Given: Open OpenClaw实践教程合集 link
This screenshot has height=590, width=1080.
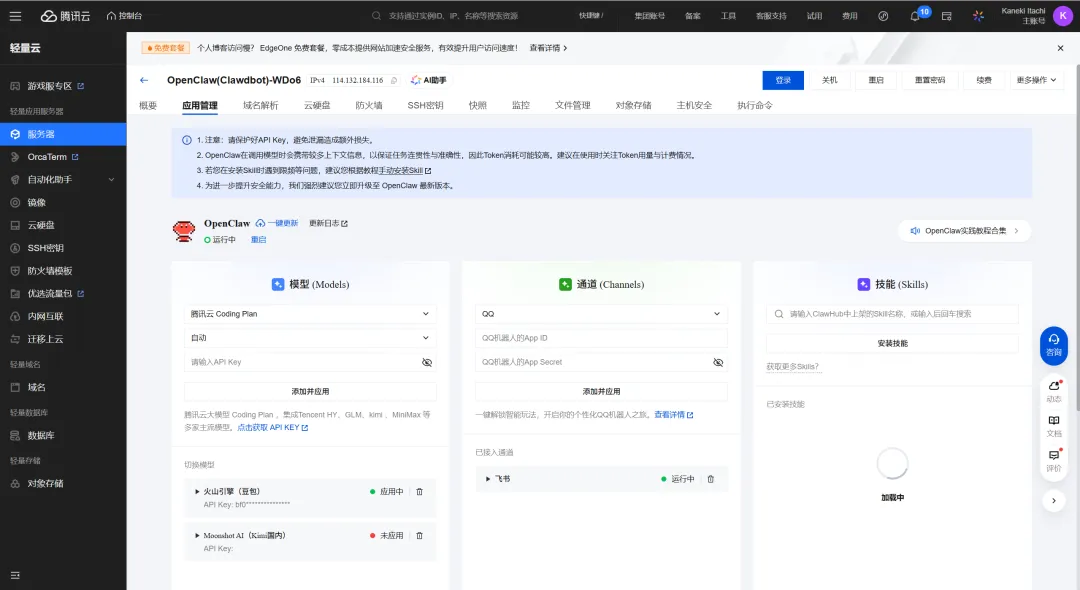Looking at the screenshot, I should pos(964,231).
